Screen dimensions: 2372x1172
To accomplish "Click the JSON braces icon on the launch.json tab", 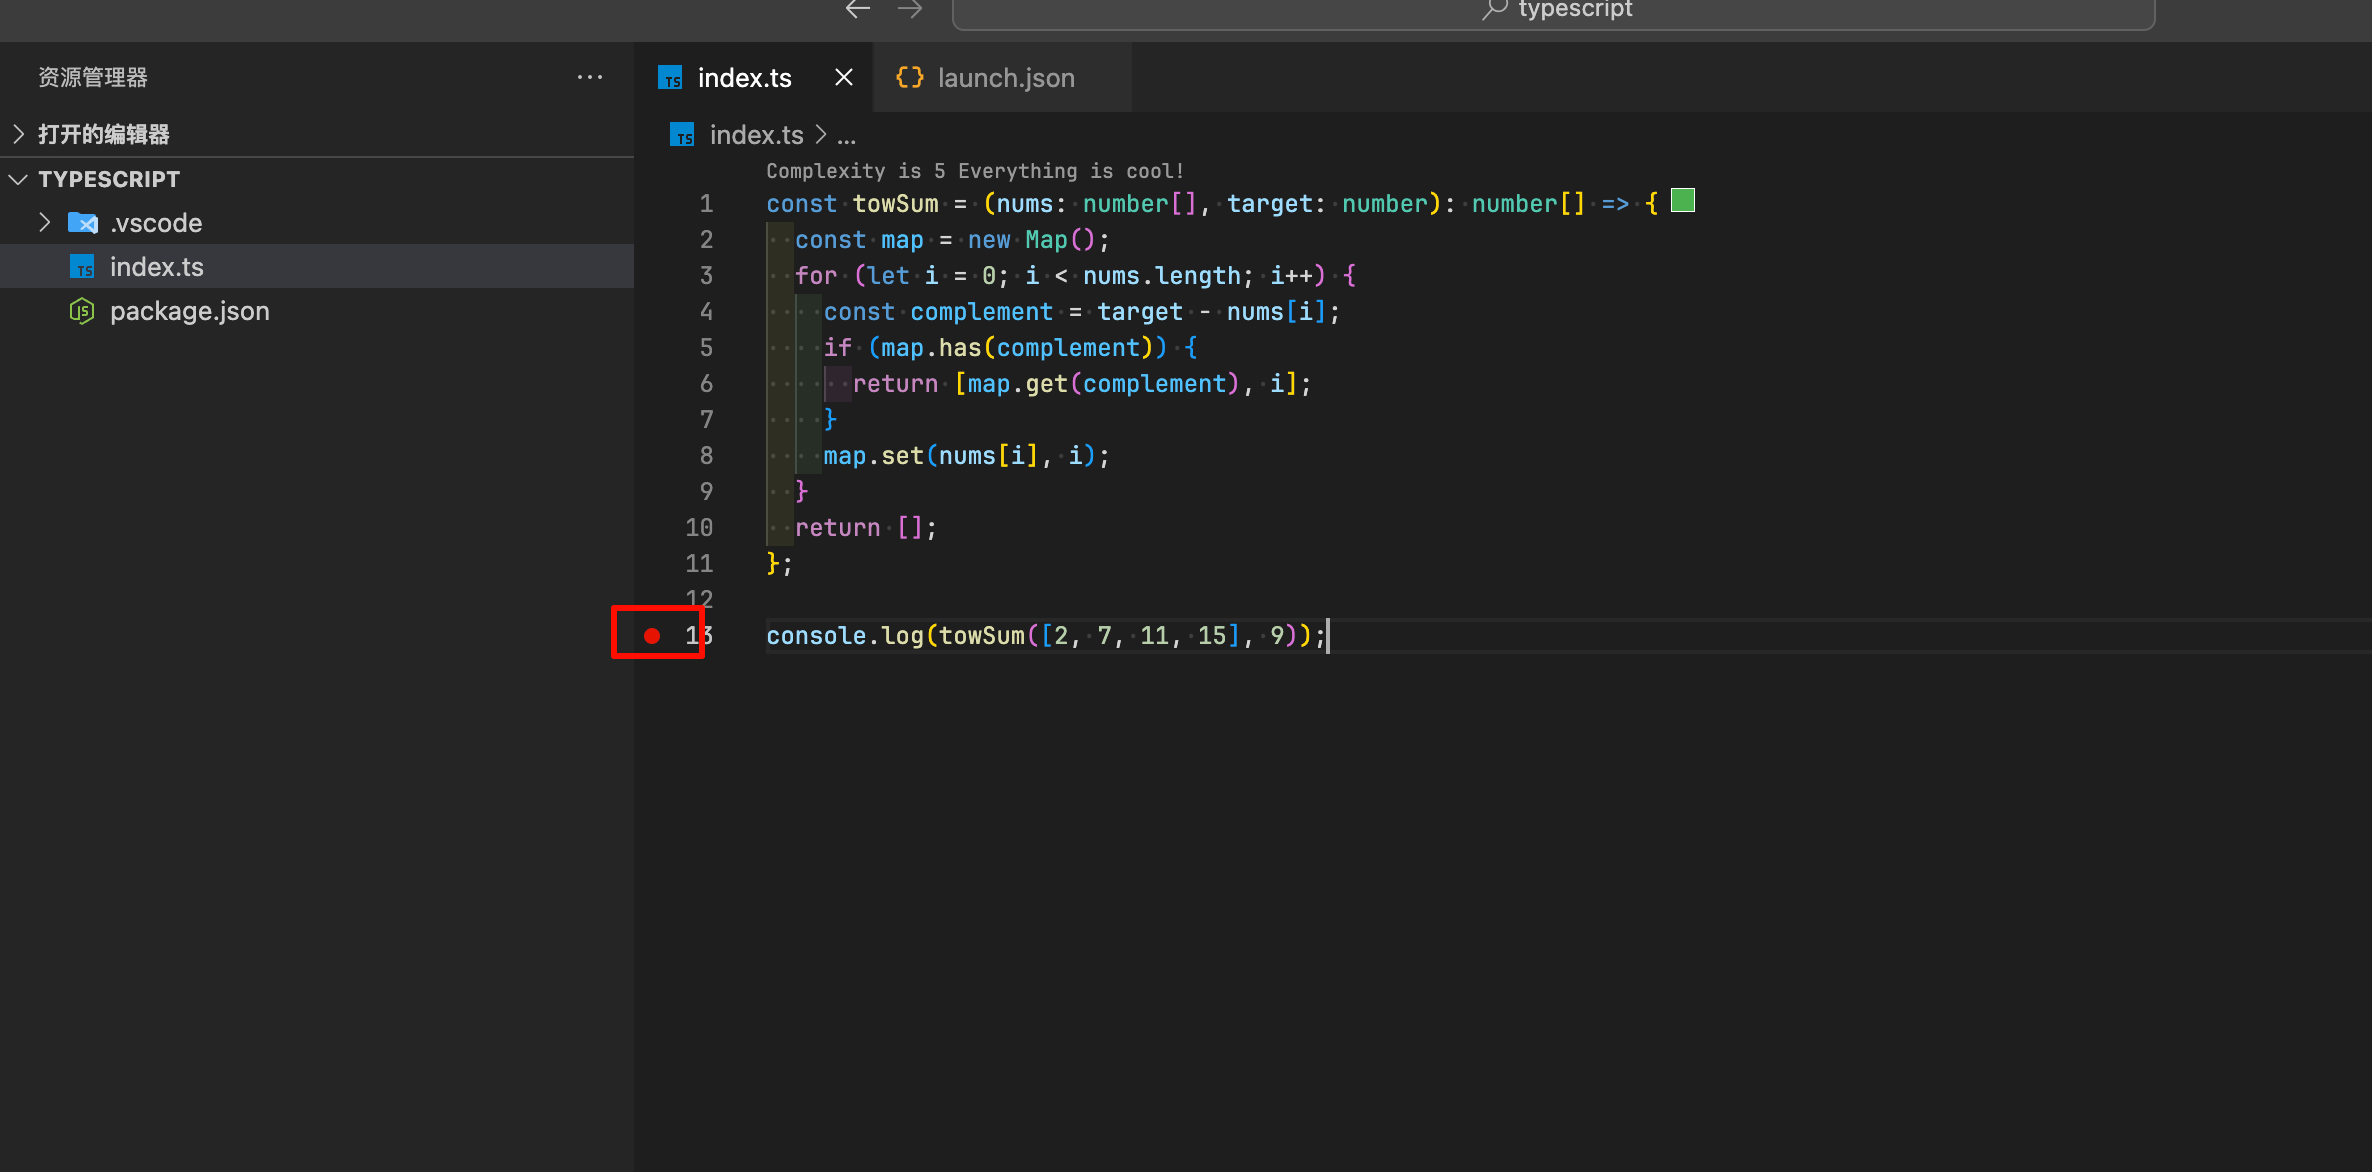I will coord(909,78).
